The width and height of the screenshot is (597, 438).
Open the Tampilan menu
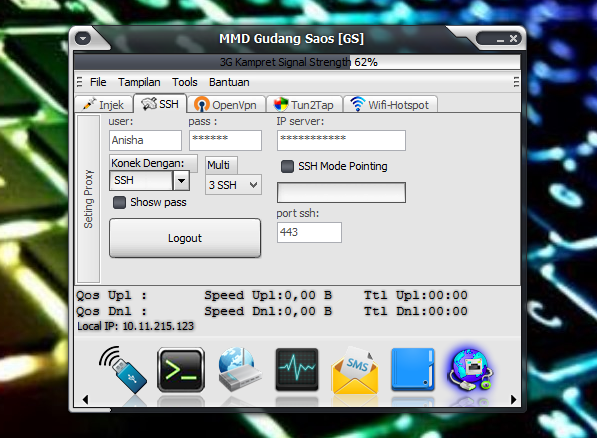pos(139,82)
